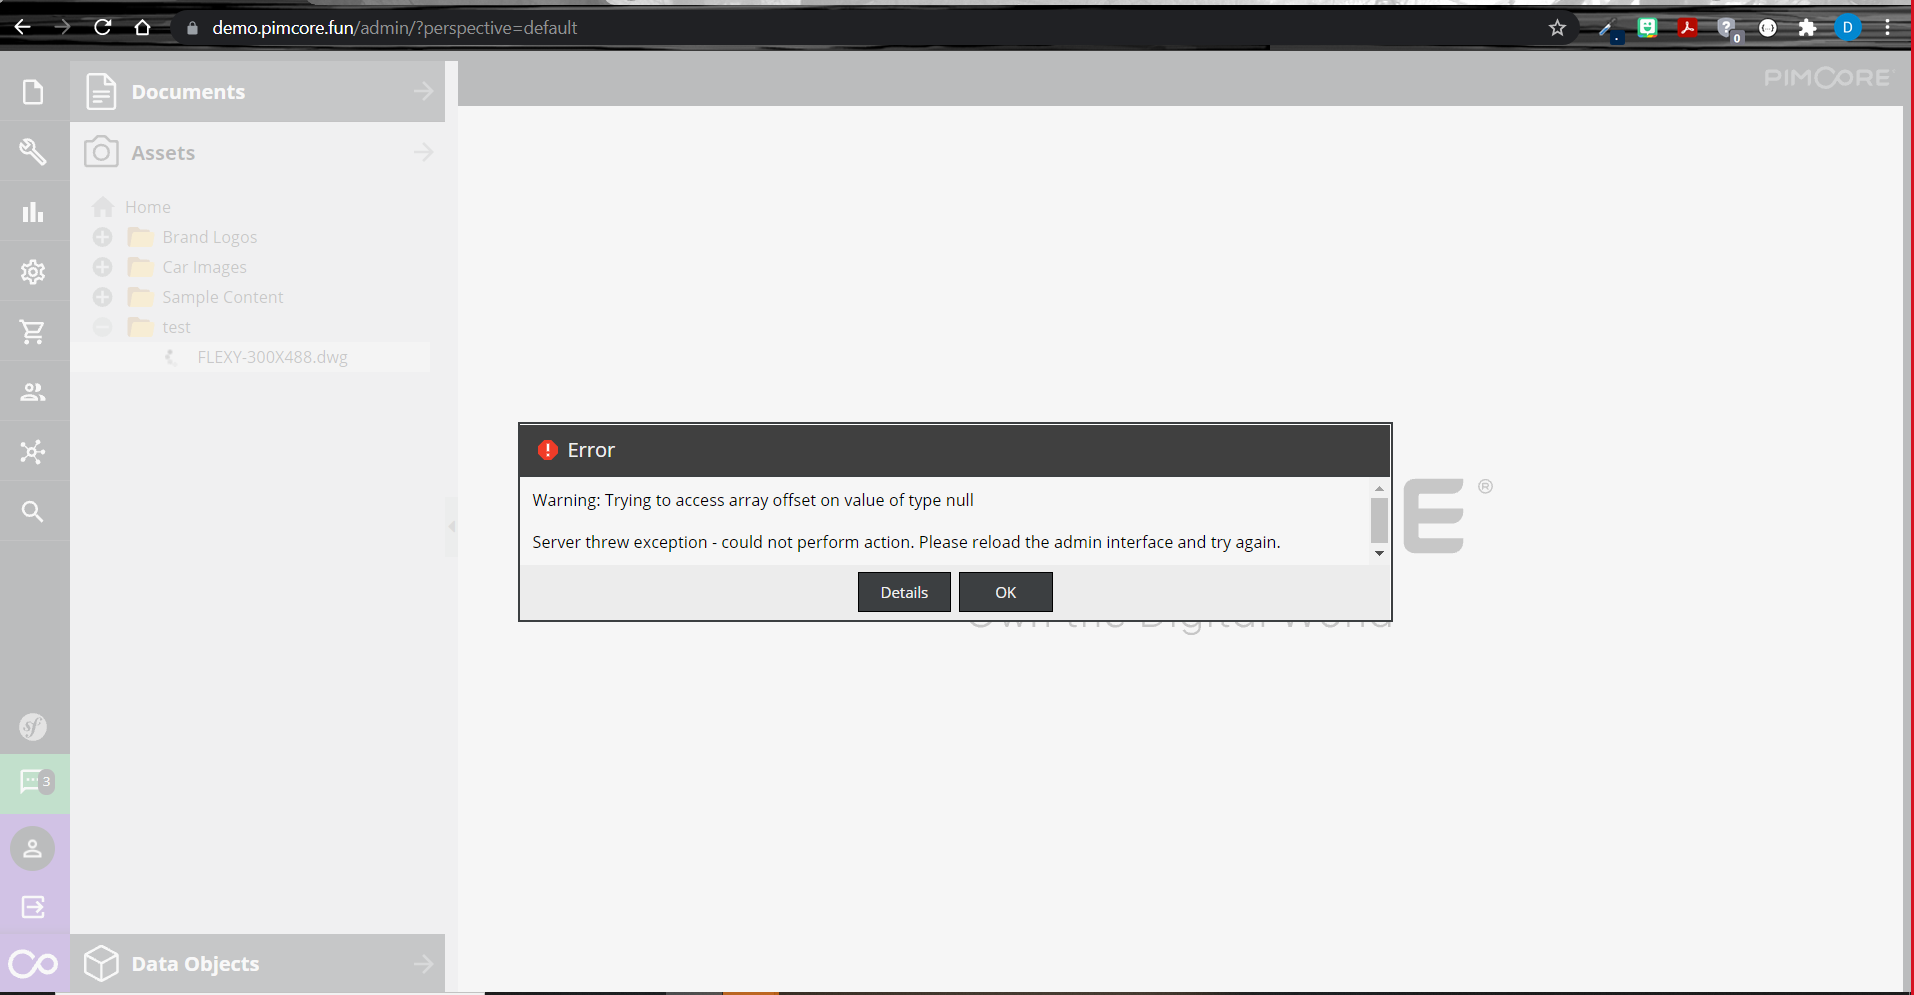Open the Assets panel header

click(257, 153)
